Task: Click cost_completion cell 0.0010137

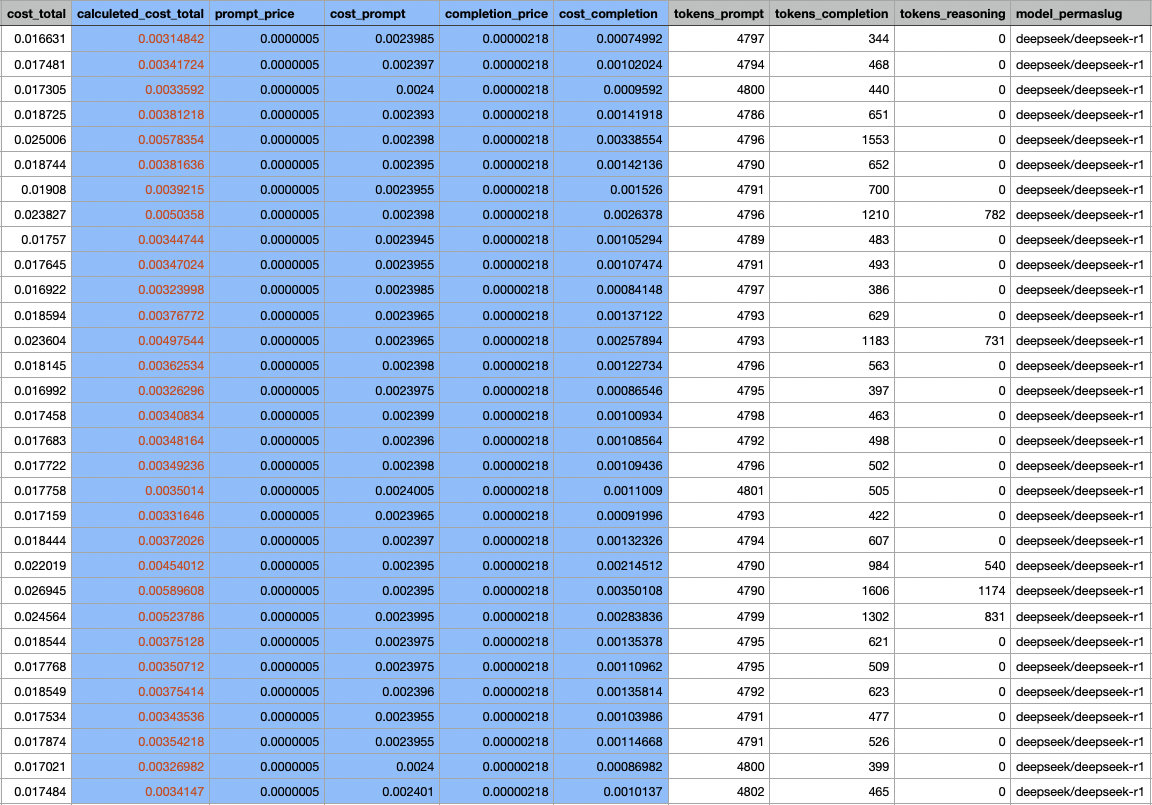Action: coord(611,792)
